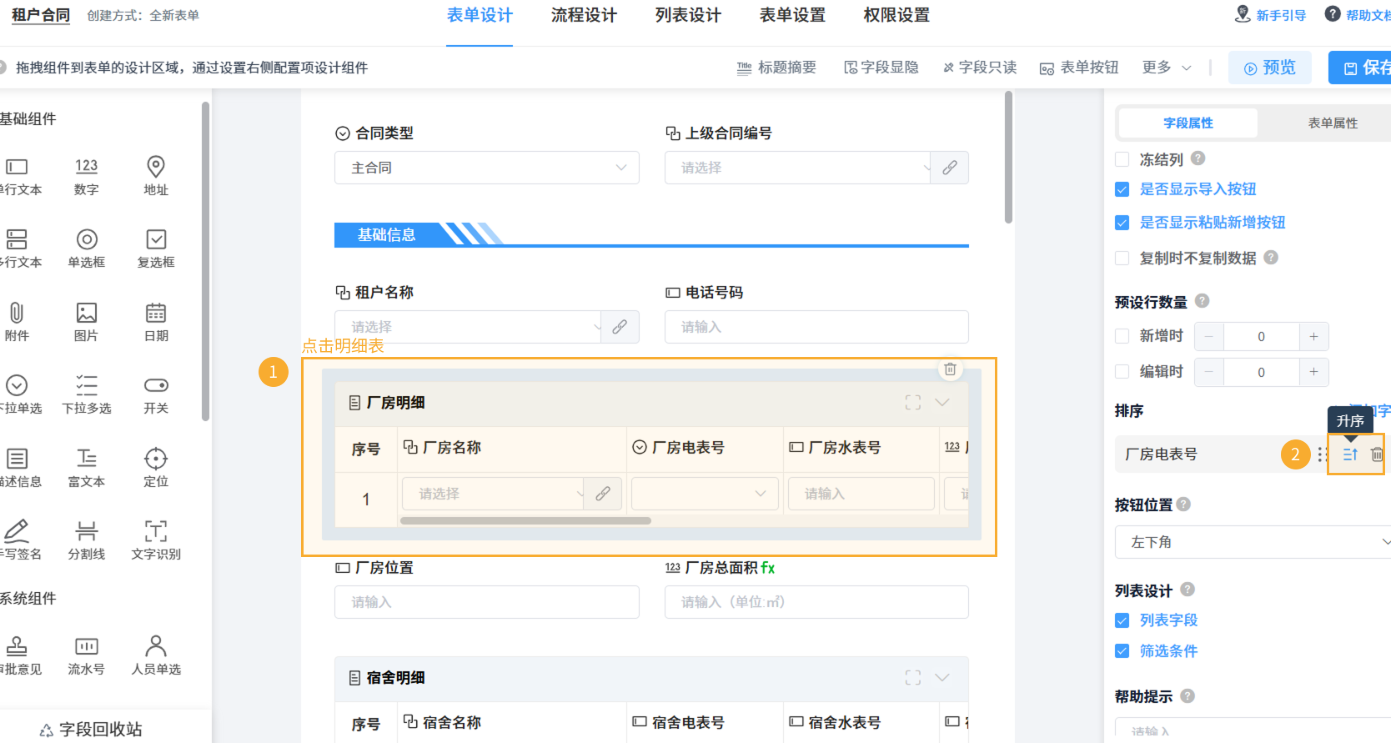
Task: Uncheck the 筛选条件 checkbox
Action: click(x=1122, y=651)
